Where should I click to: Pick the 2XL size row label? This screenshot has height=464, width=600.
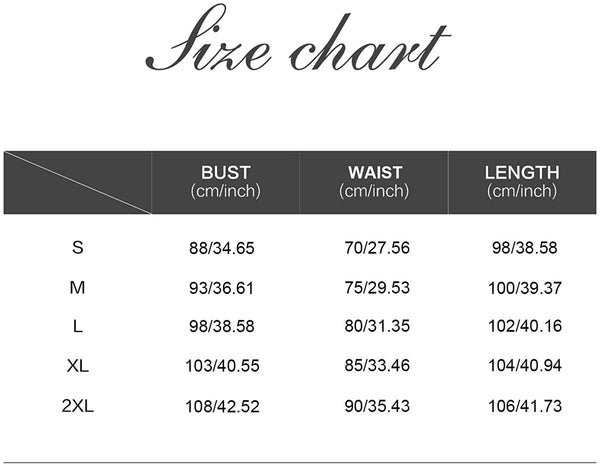(x=78, y=407)
